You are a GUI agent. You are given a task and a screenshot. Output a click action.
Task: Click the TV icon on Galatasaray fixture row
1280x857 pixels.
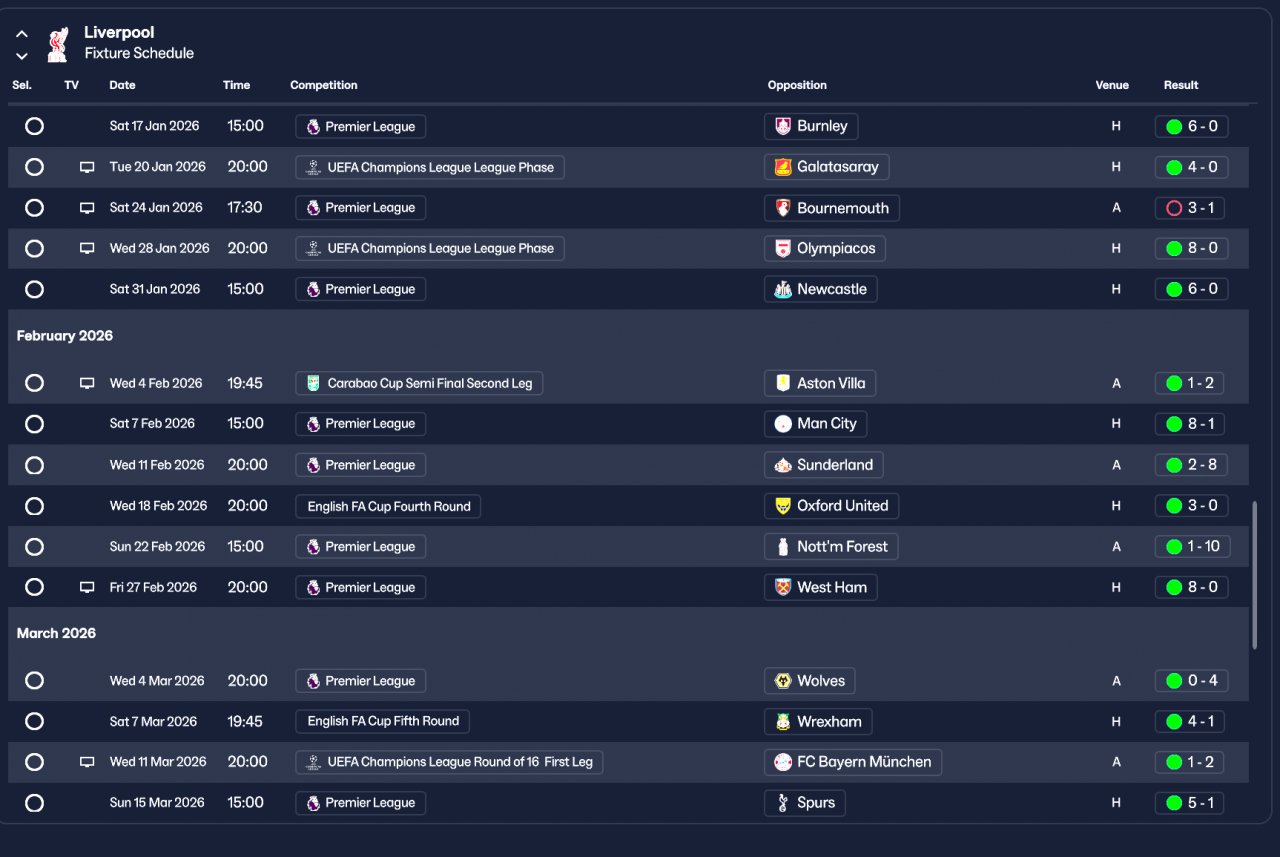point(87,168)
